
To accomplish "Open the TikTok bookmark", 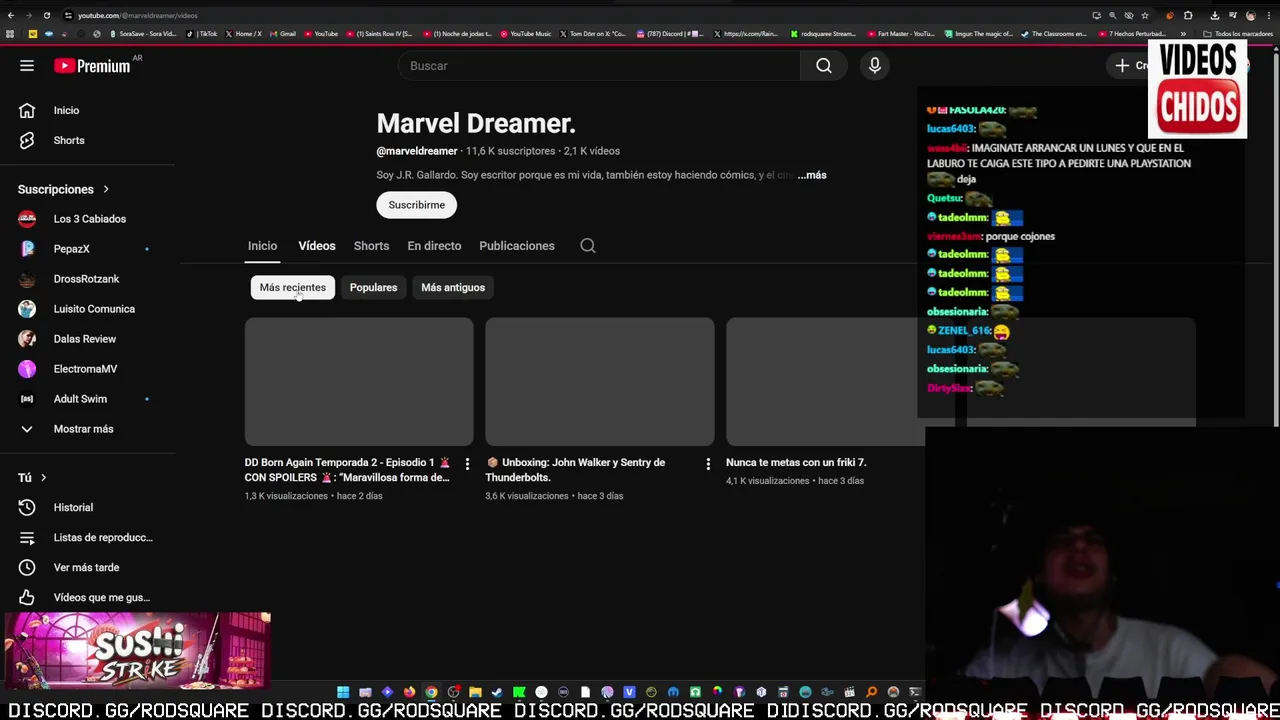I will 203,34.
